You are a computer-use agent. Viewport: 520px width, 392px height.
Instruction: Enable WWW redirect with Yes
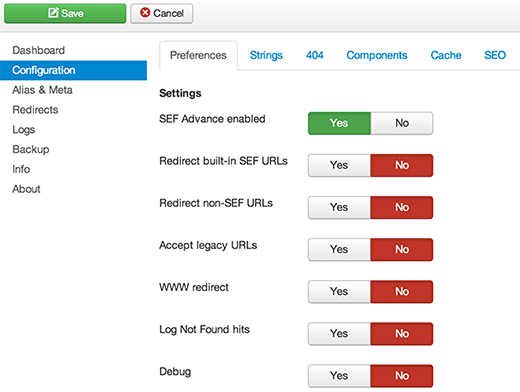tap(339, 292)
